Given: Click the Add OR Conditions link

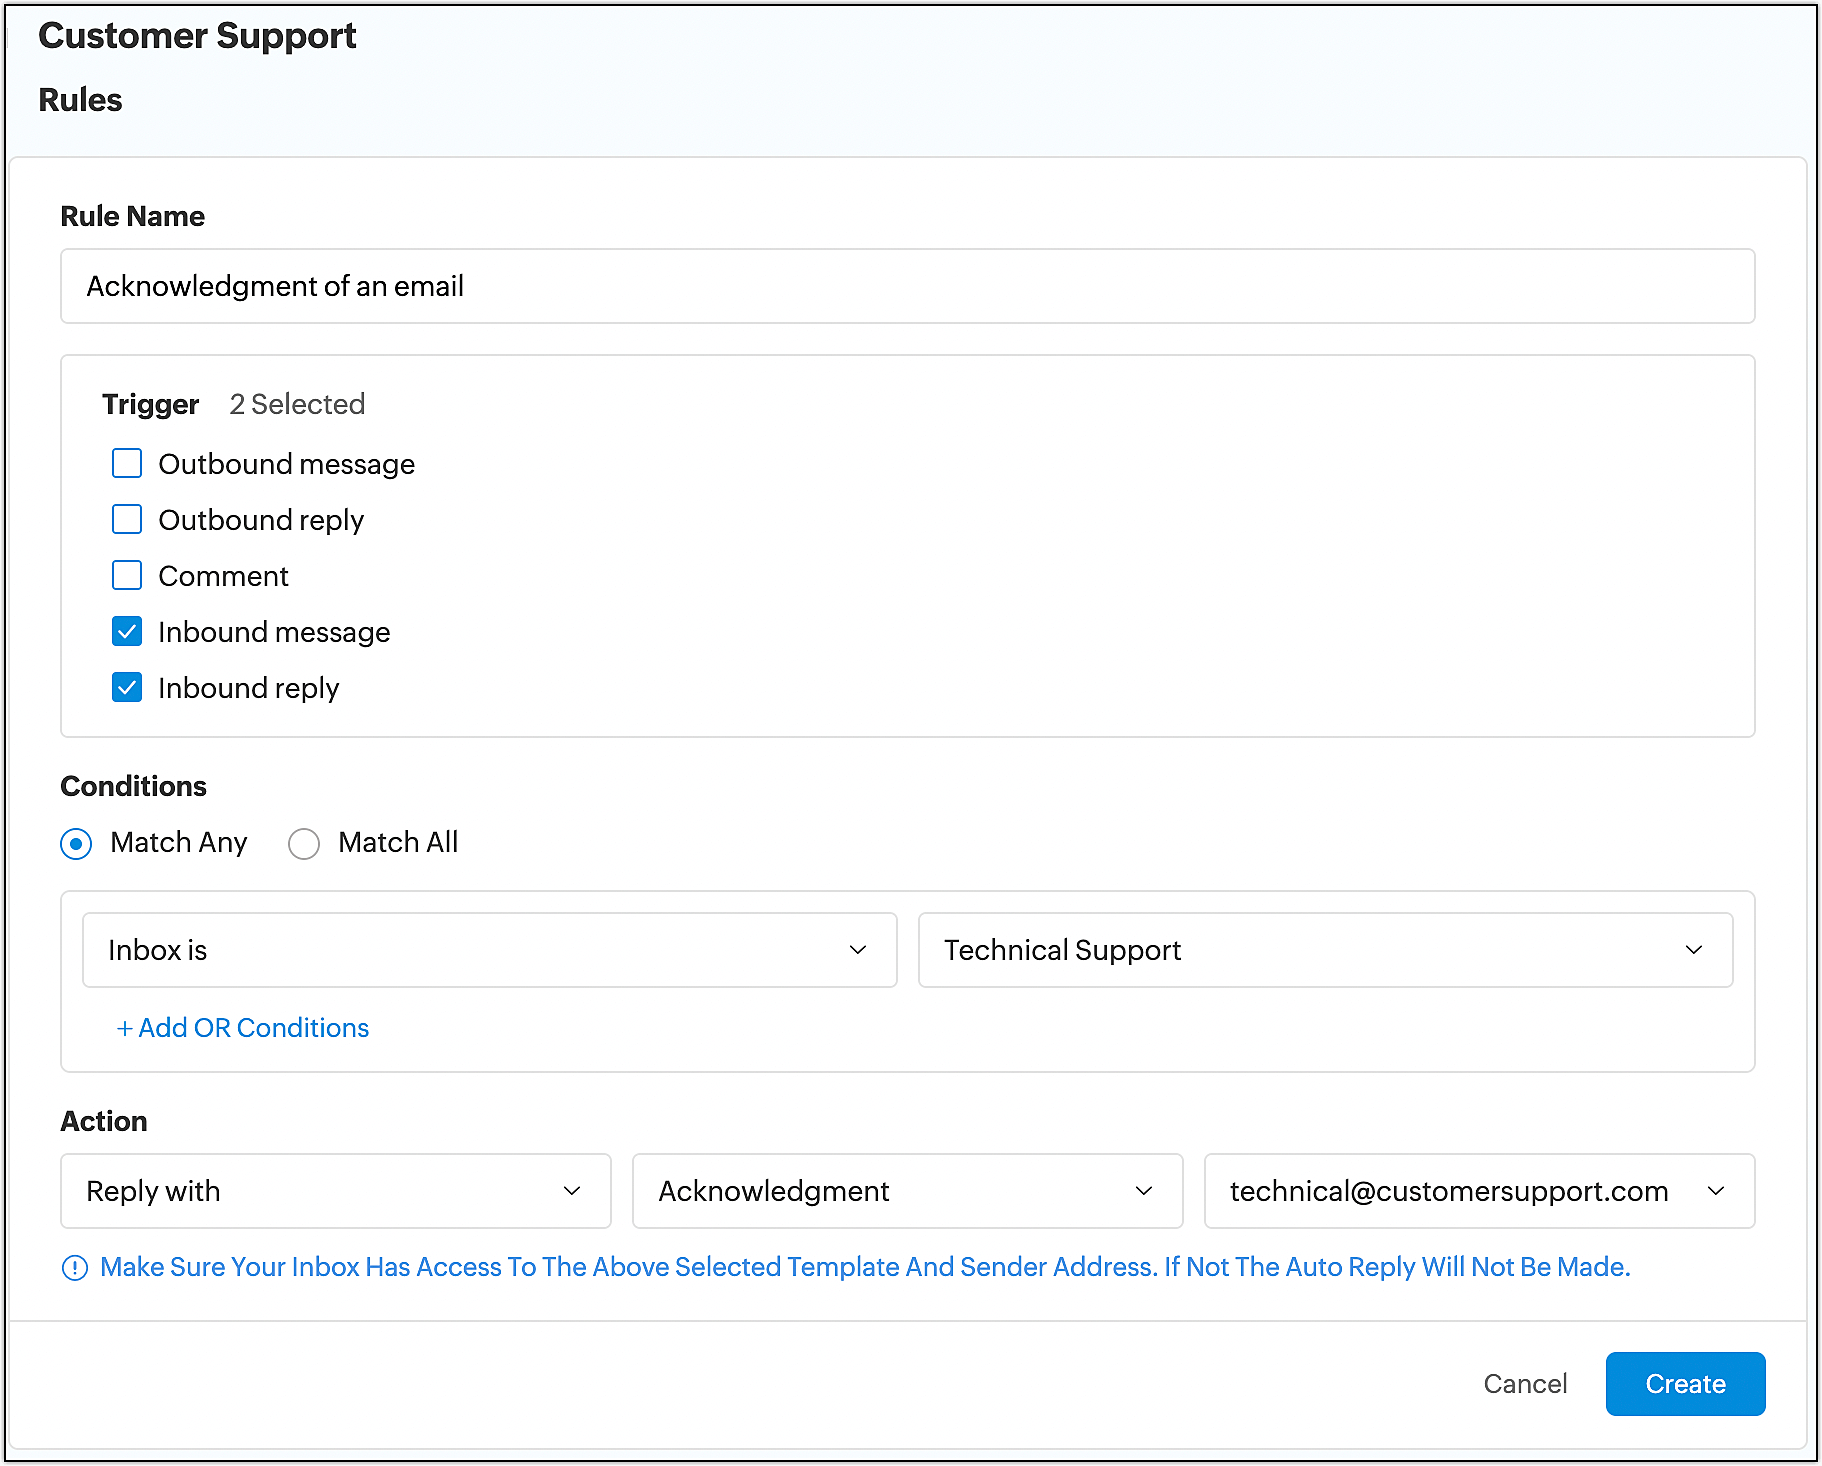Looking at the screenshot, I should 242,1028.
